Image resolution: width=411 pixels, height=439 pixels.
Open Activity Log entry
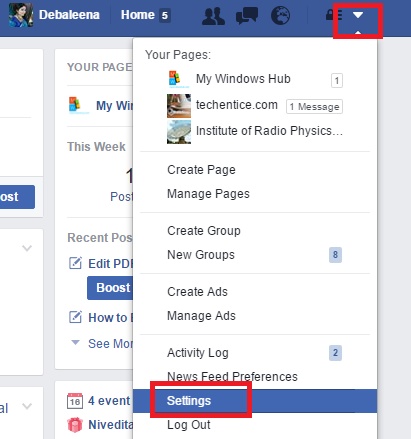tap(198, 353)
